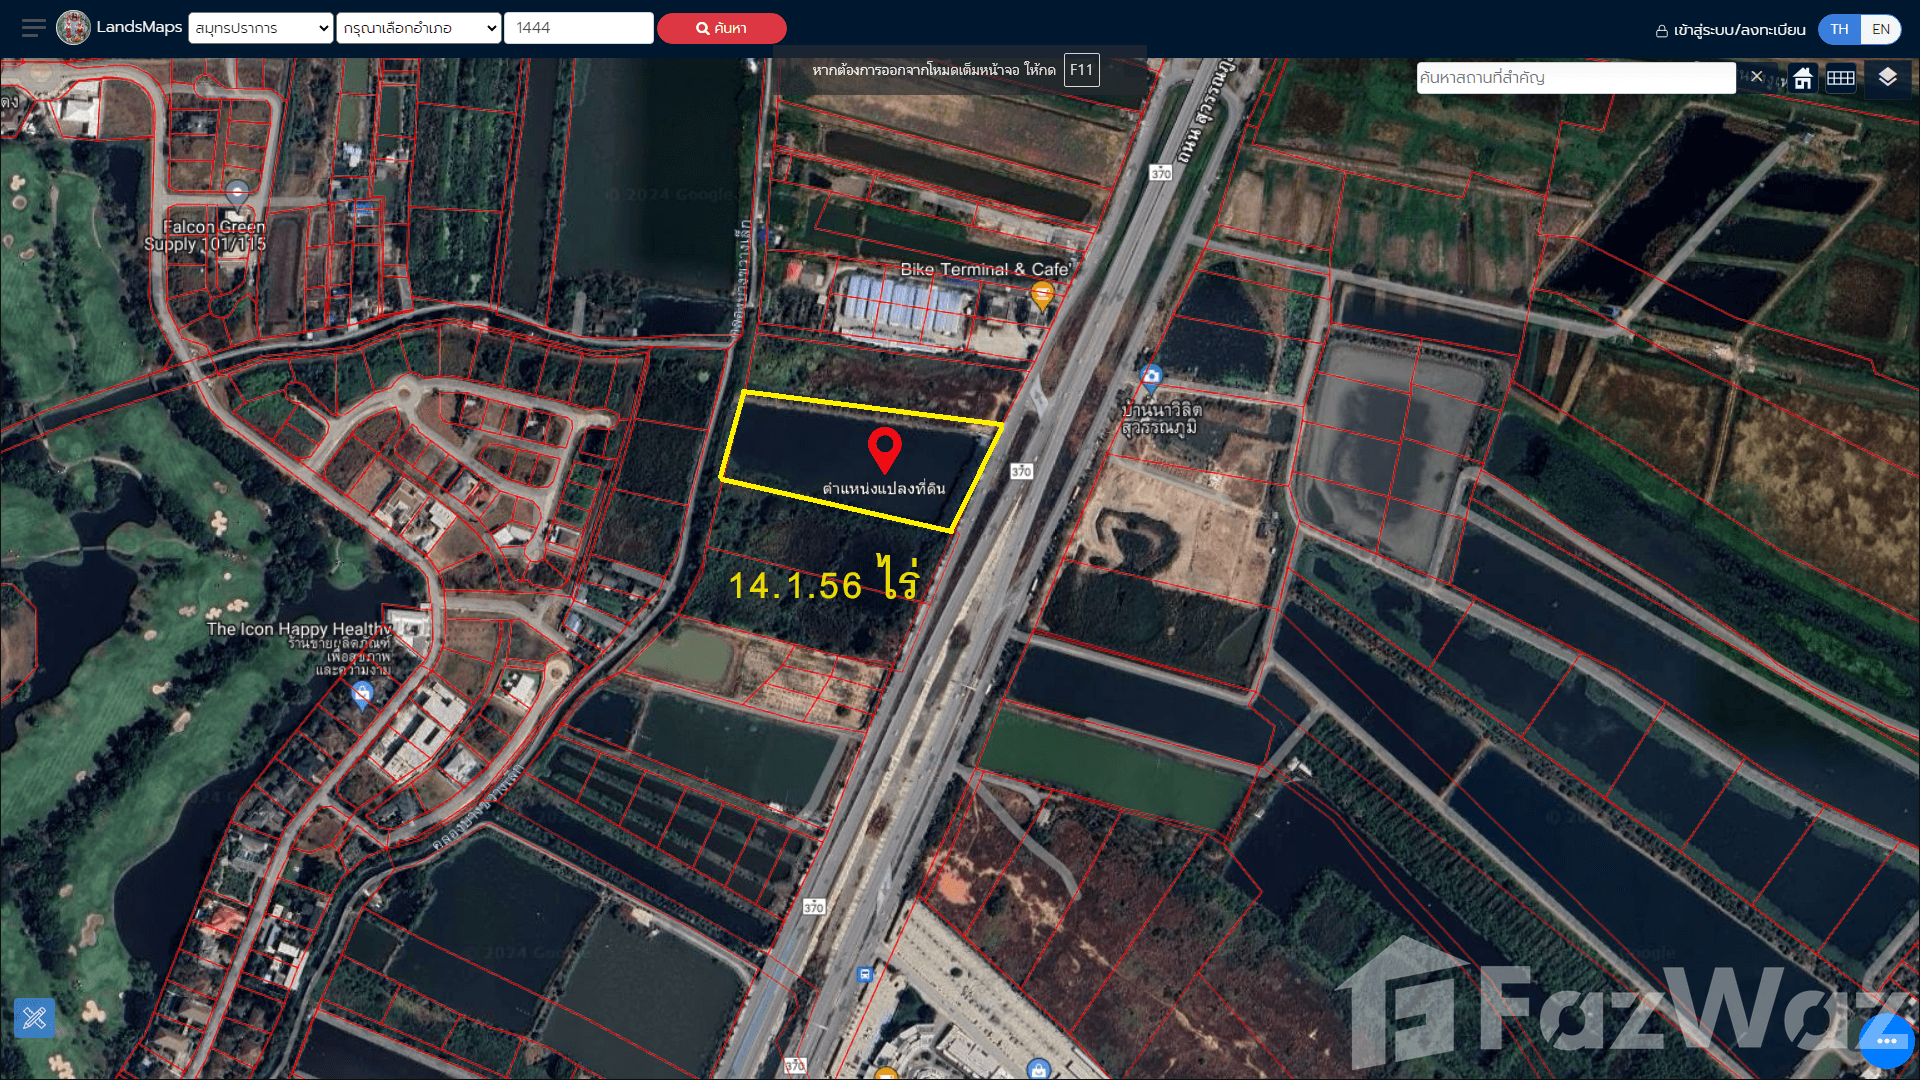Focus the landmark search box
This screenshot has width=1920, height=1080.
(x=1575, y=78)
